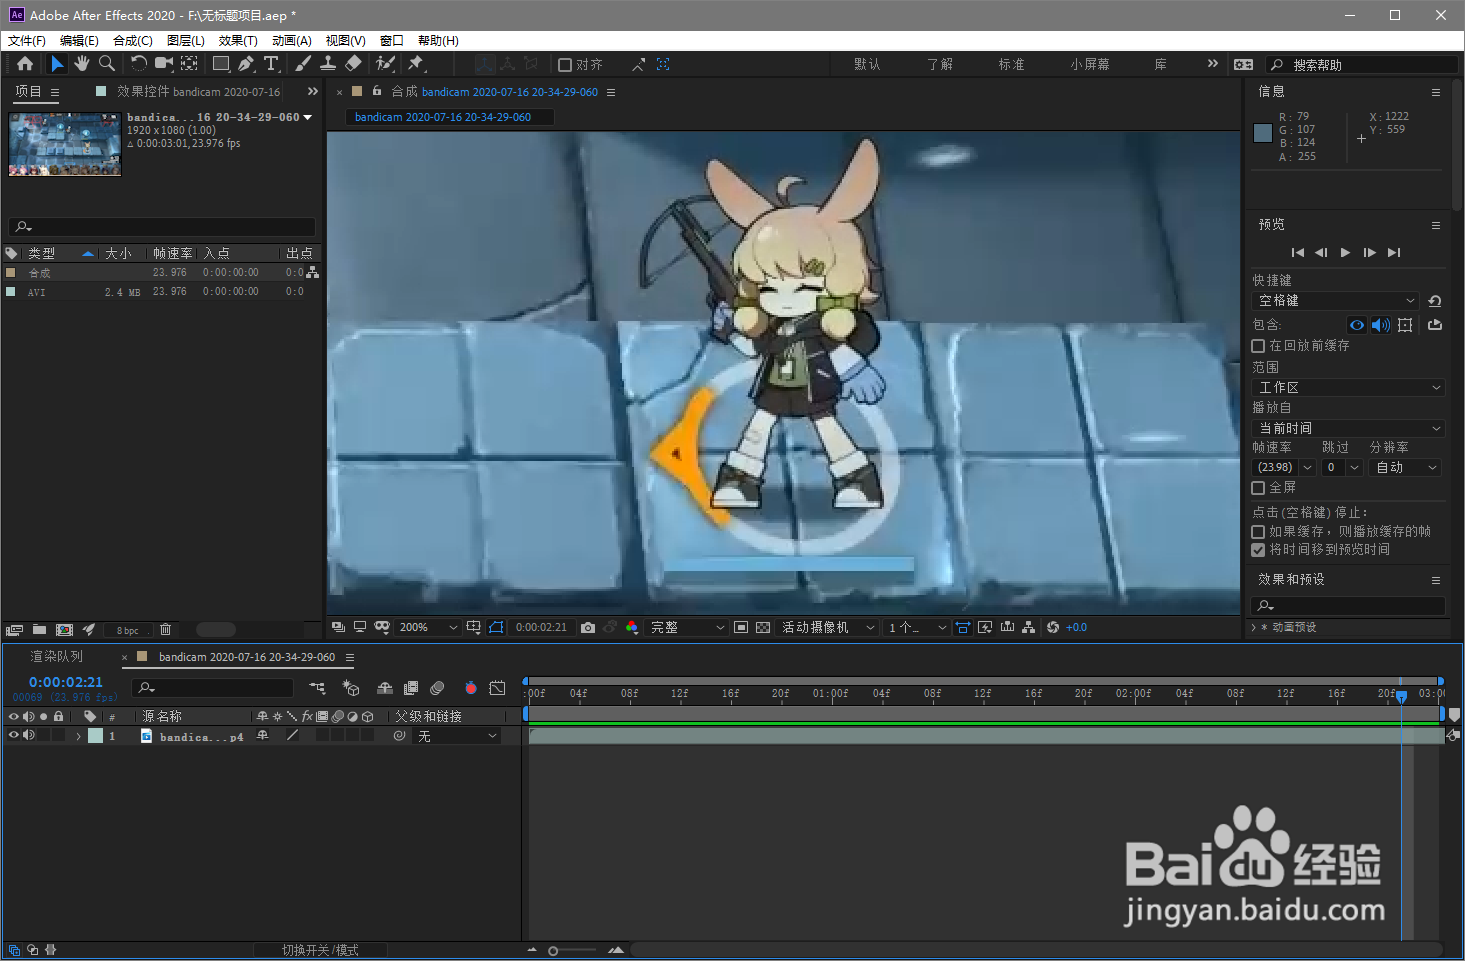
Task: Open the composition flowchart icon in viewer
Action: (1029, 628)
